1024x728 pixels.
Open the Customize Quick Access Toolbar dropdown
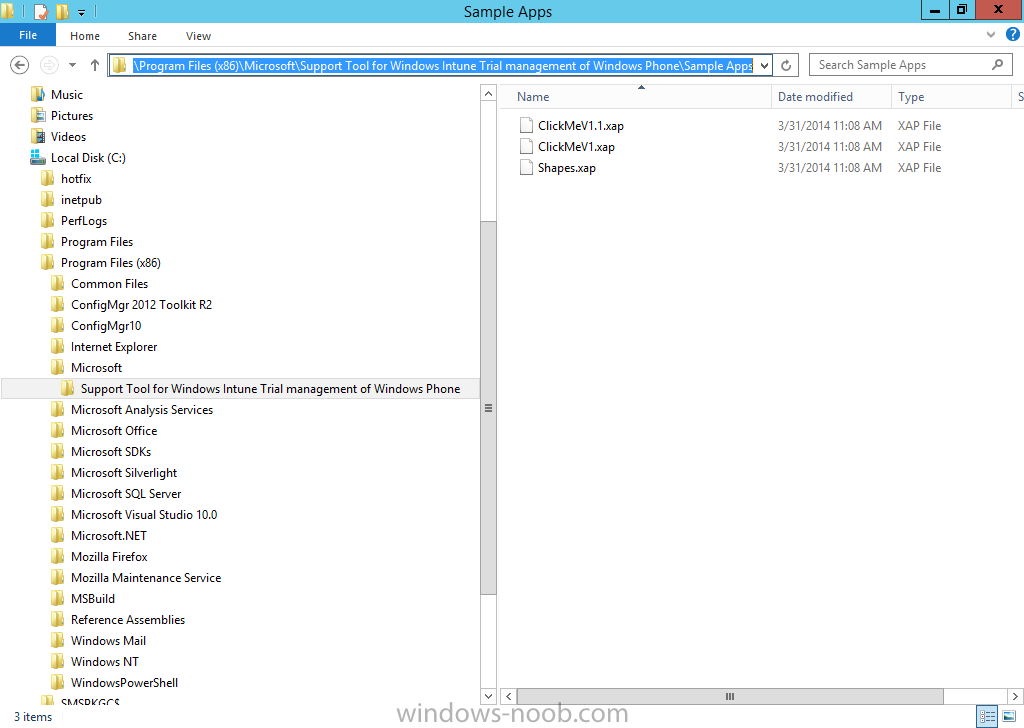82,12
